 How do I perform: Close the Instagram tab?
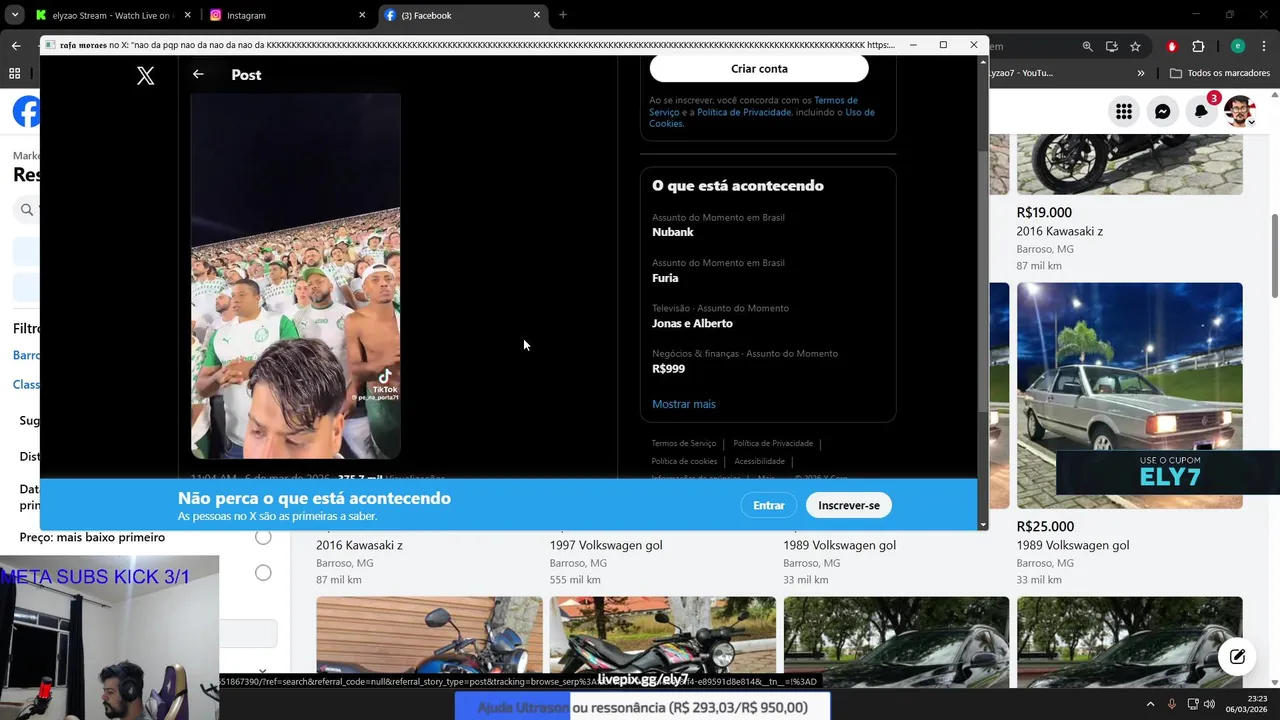click(362, 15)
